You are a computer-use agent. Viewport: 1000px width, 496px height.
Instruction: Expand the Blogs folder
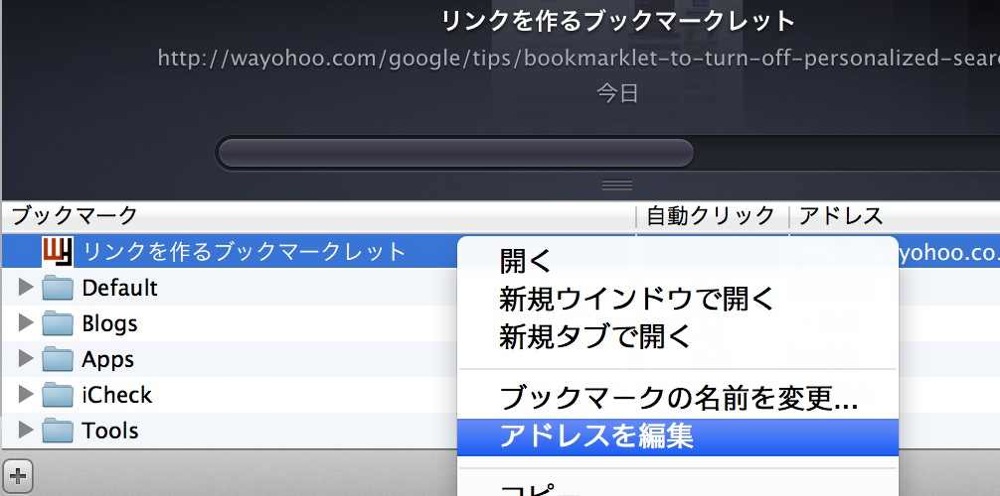(x=26, y=323)
